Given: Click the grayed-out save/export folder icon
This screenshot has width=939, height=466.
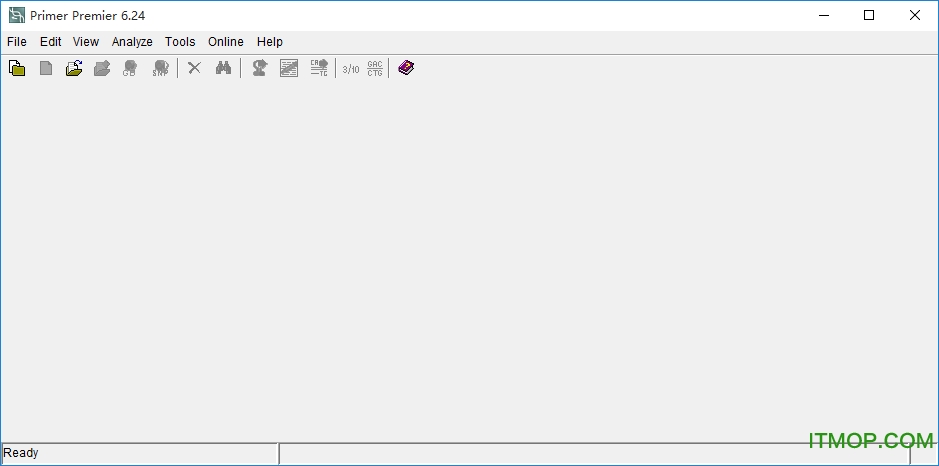Looking at the screenshot, I should 102,68.
